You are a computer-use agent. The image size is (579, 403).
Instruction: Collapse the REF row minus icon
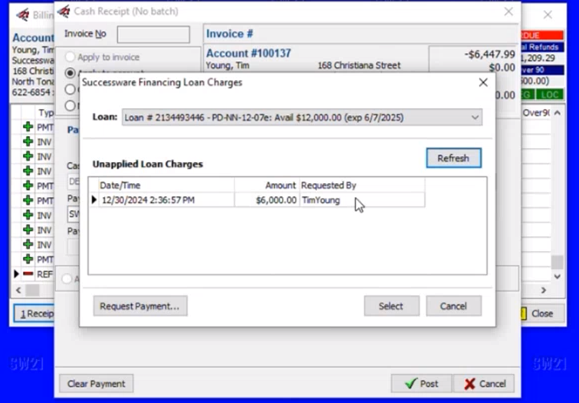point(28,274)
